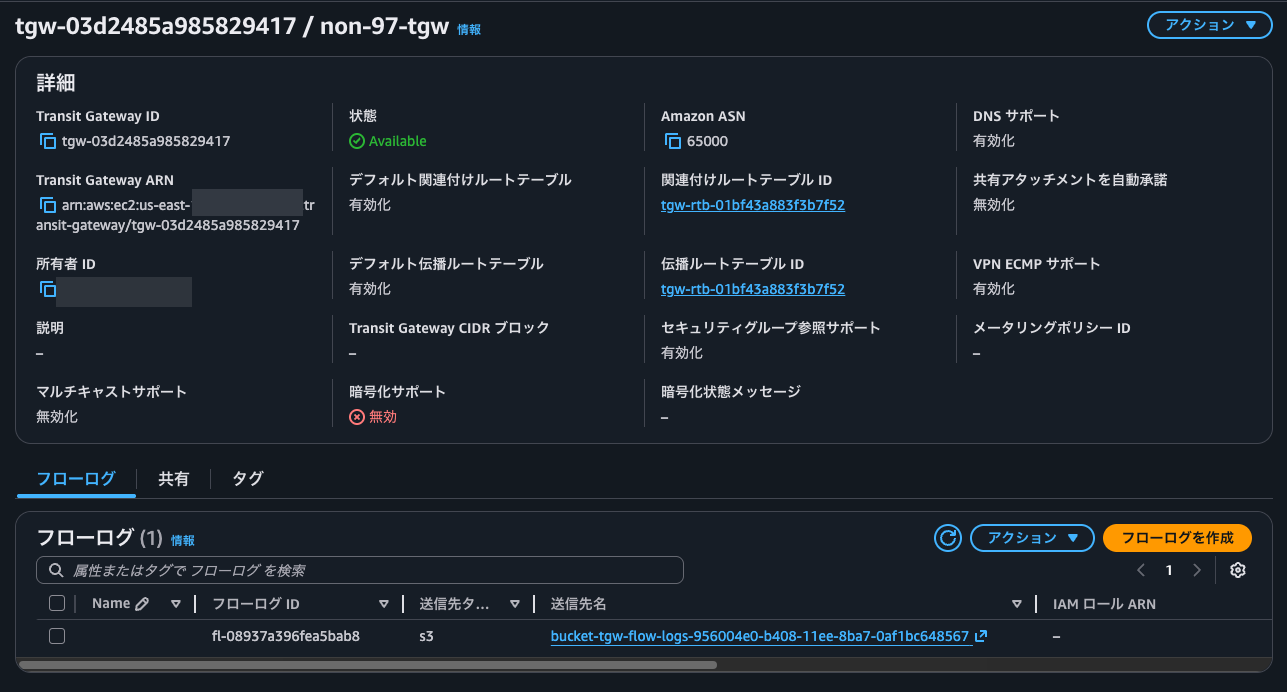
Task: Go to next flow logs page
Action: [x=1197, y=570]
